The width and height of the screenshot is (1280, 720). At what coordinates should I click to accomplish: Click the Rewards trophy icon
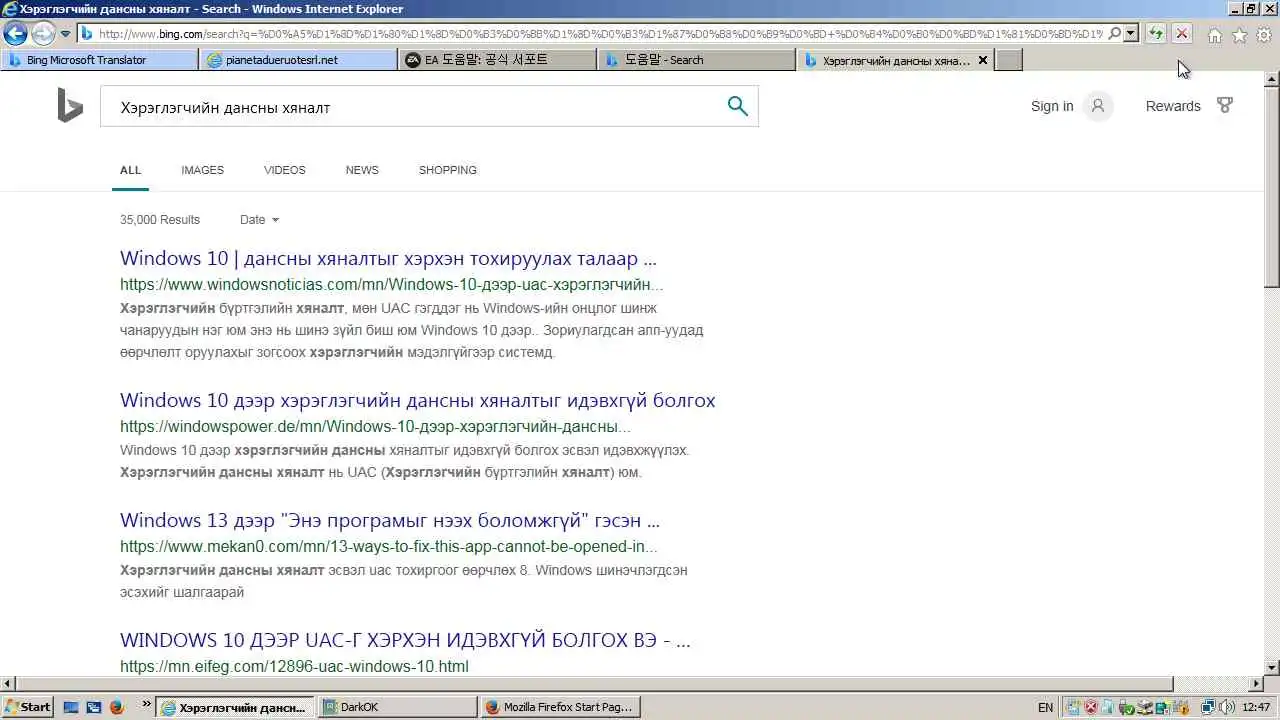(1225, 105)
